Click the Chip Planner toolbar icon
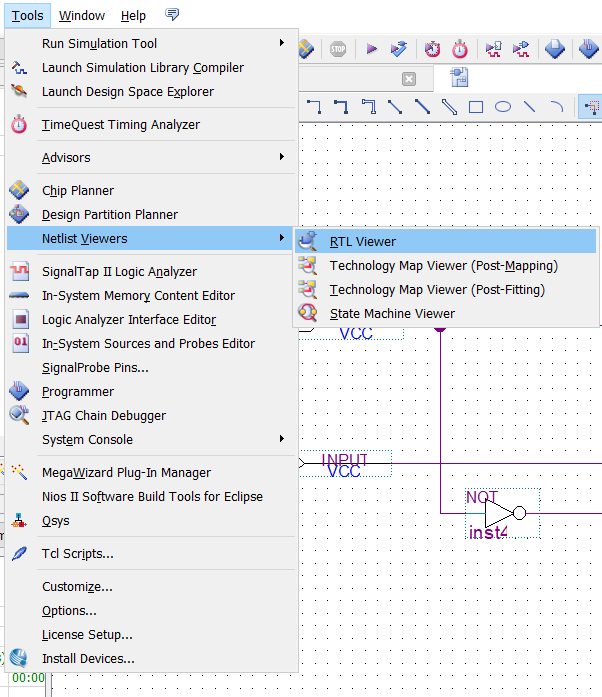 pyautogui.click(x=306, y=48)
